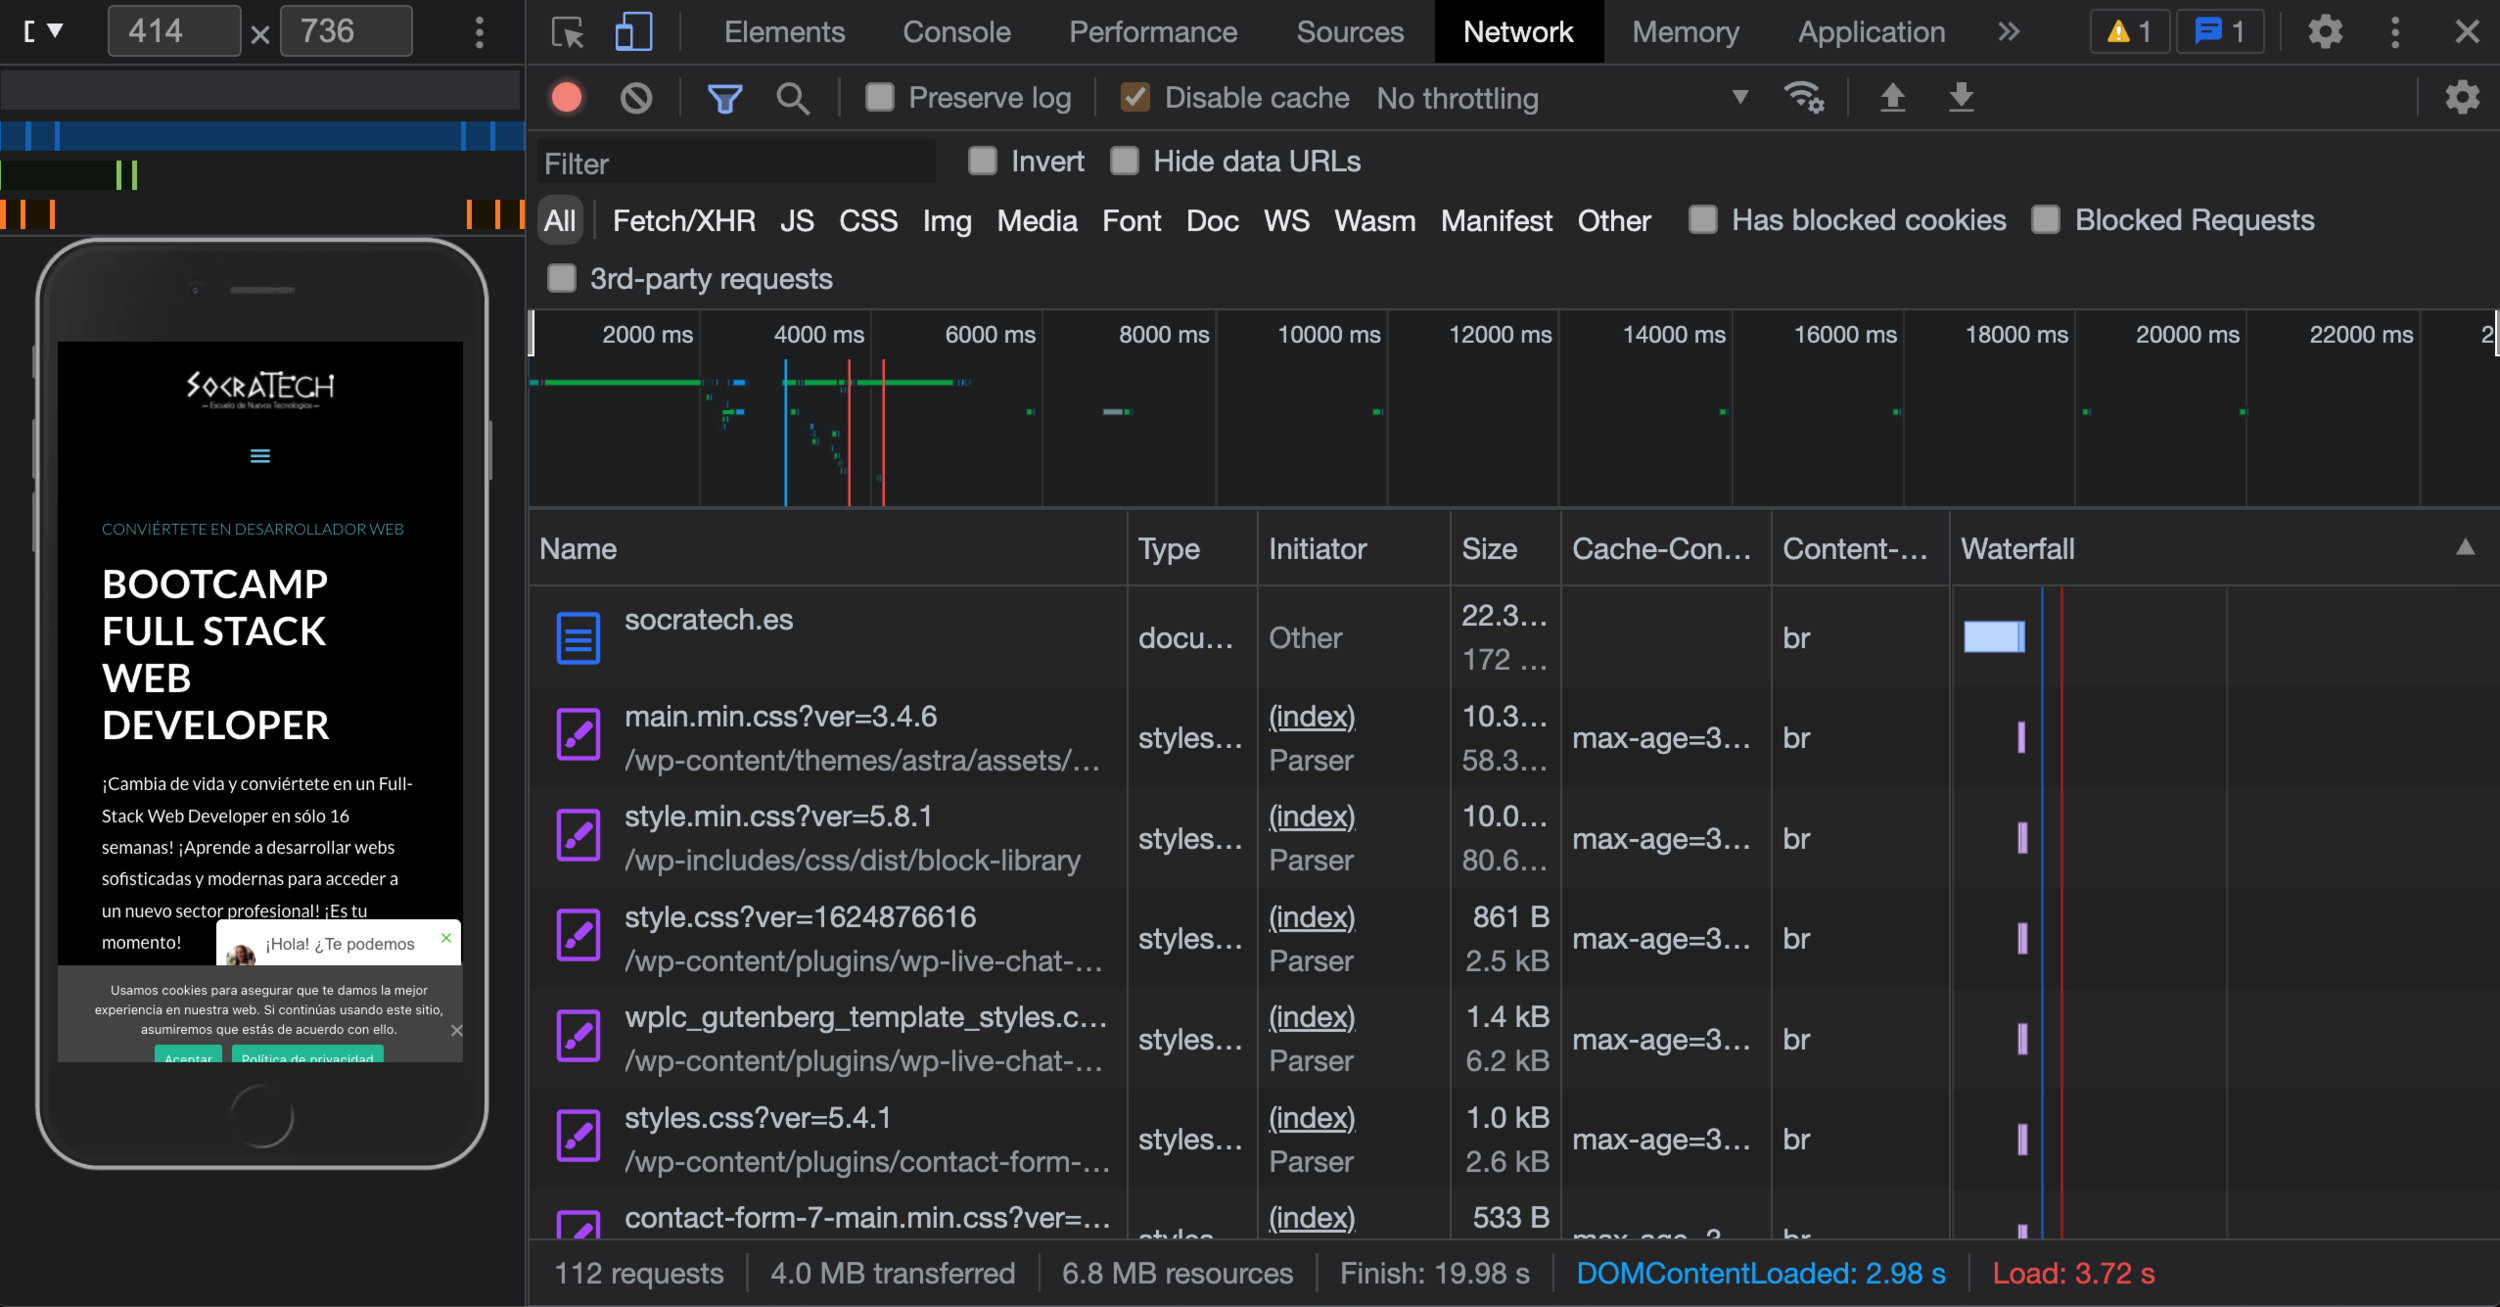Click the import HAR upload arrow icon
Screen dimensions: 2500x1307
click(x=1892, y=98)
